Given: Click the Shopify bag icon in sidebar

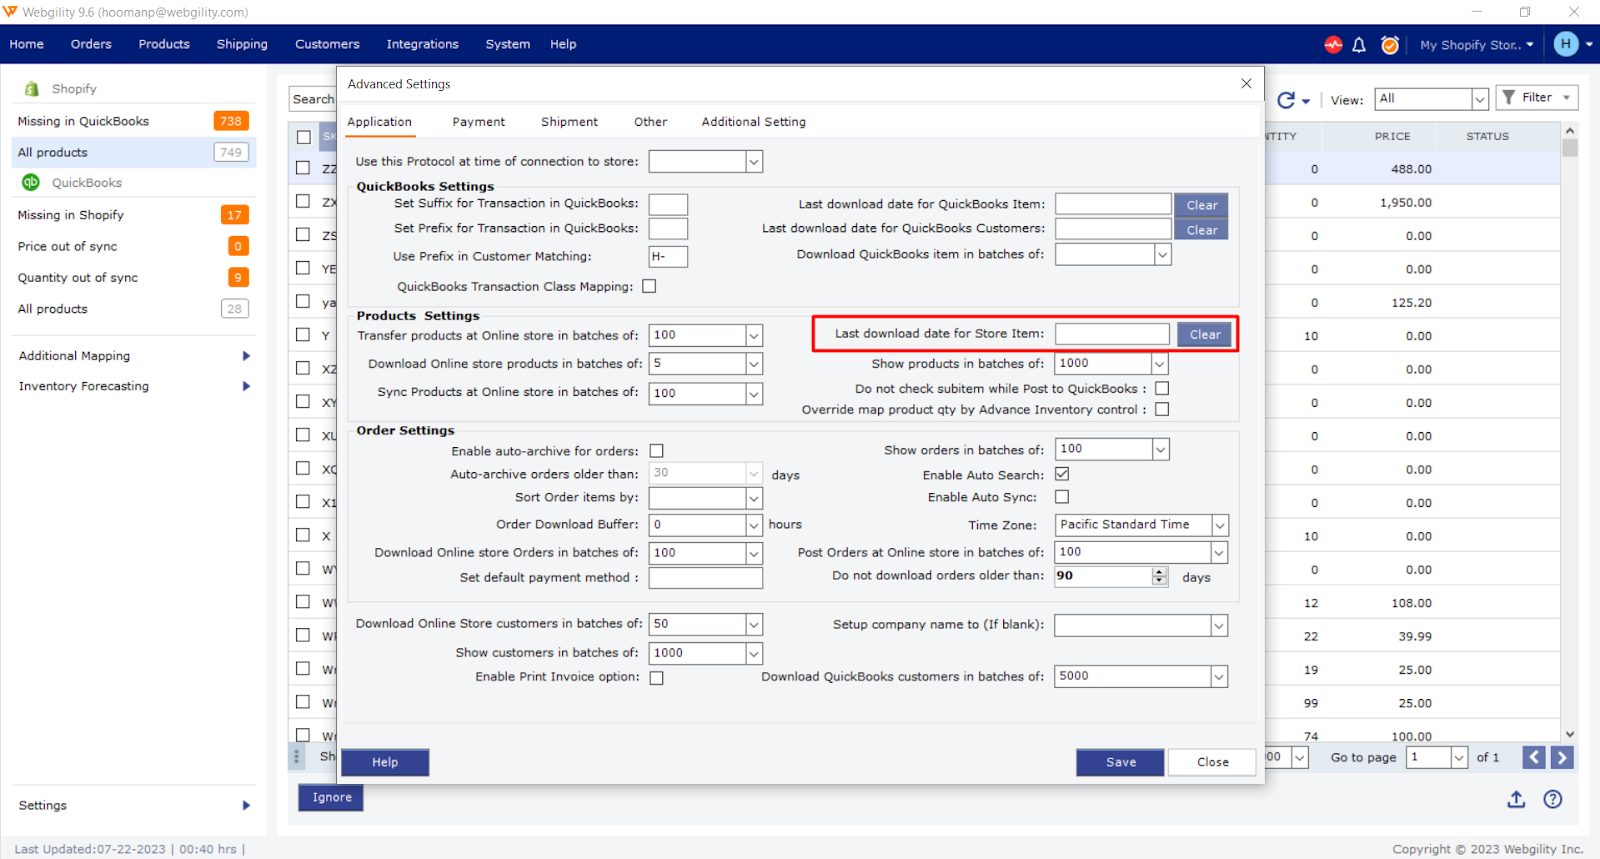Looking at the screenshot, I should (32, 89).
